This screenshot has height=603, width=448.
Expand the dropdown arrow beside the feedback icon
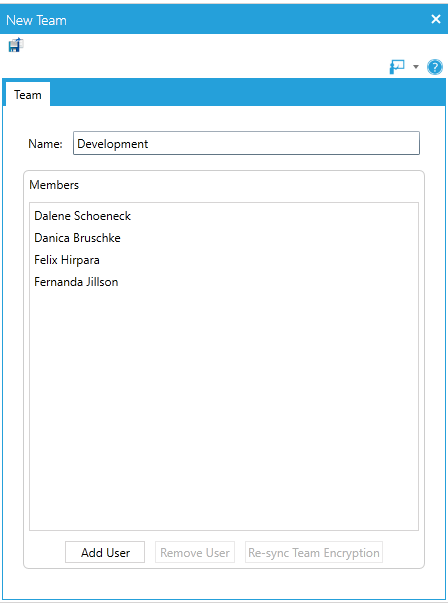coord(416,67)
